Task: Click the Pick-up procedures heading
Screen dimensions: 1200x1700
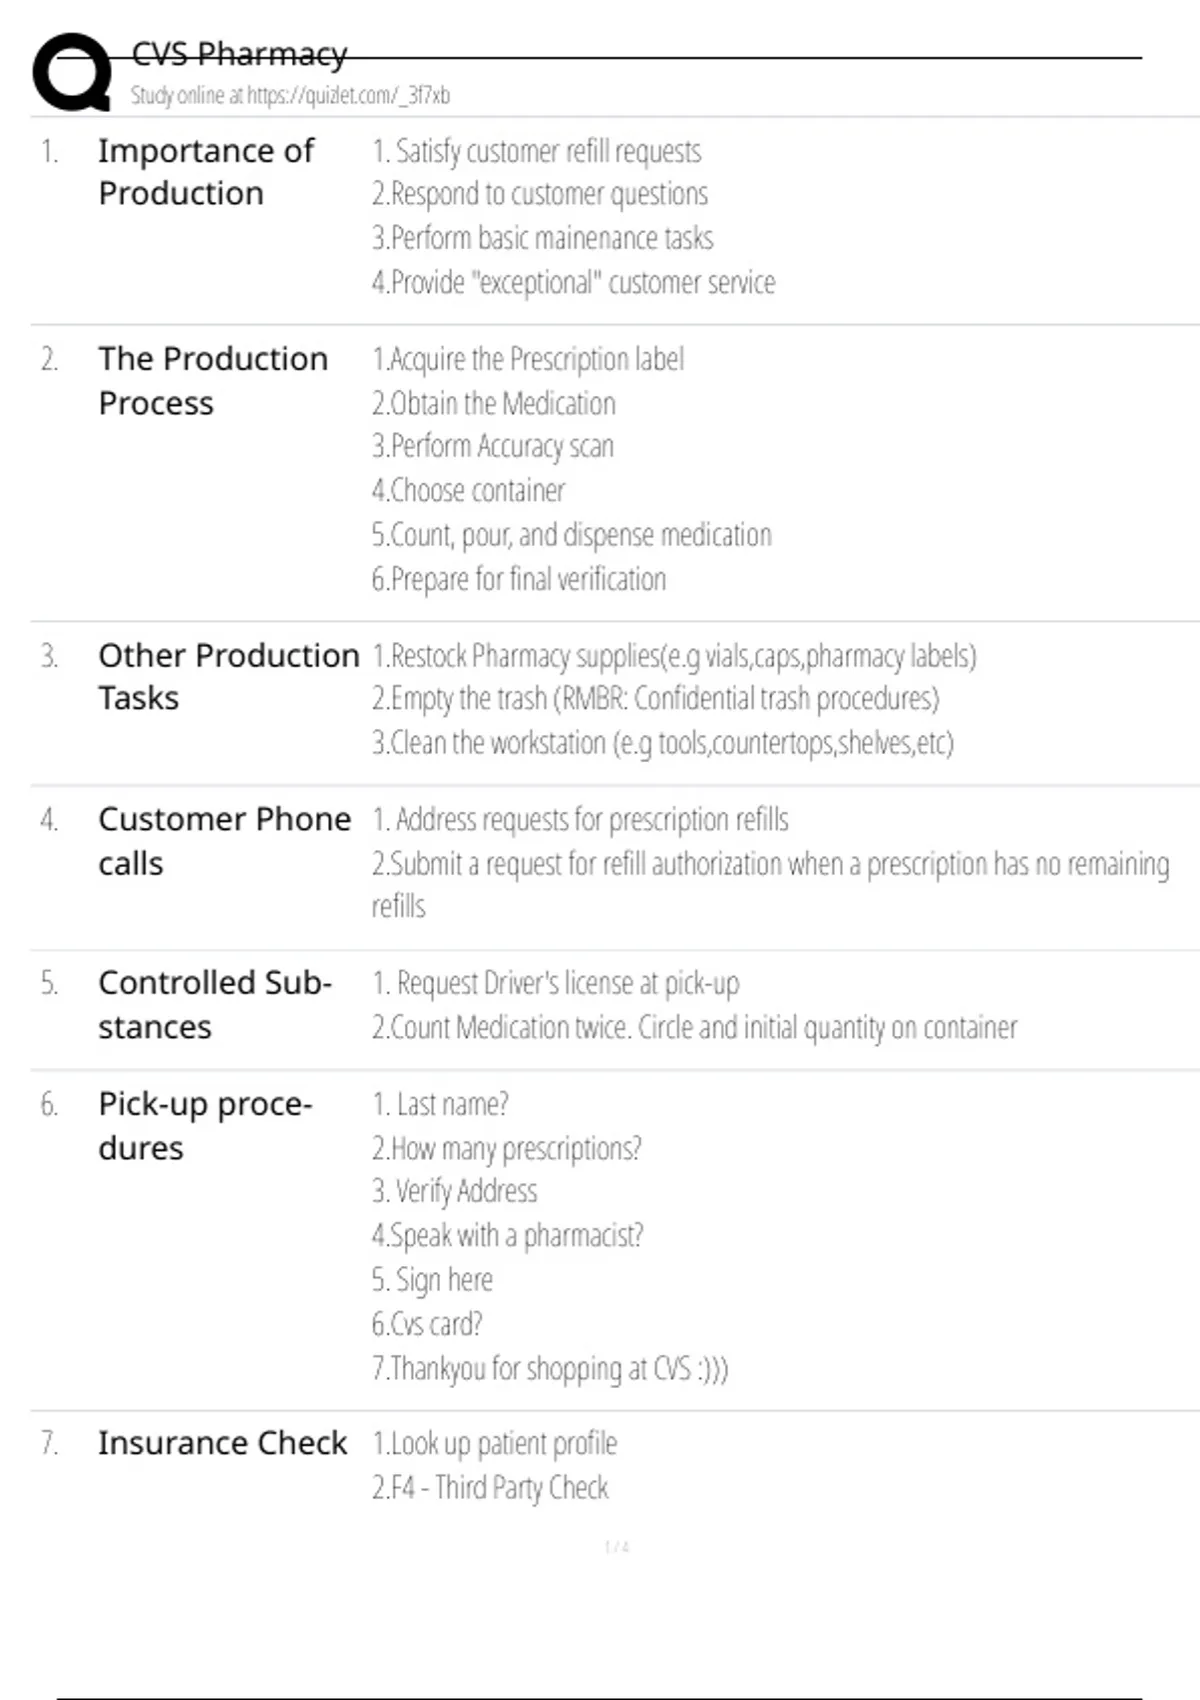Action: coord(205,1125)
